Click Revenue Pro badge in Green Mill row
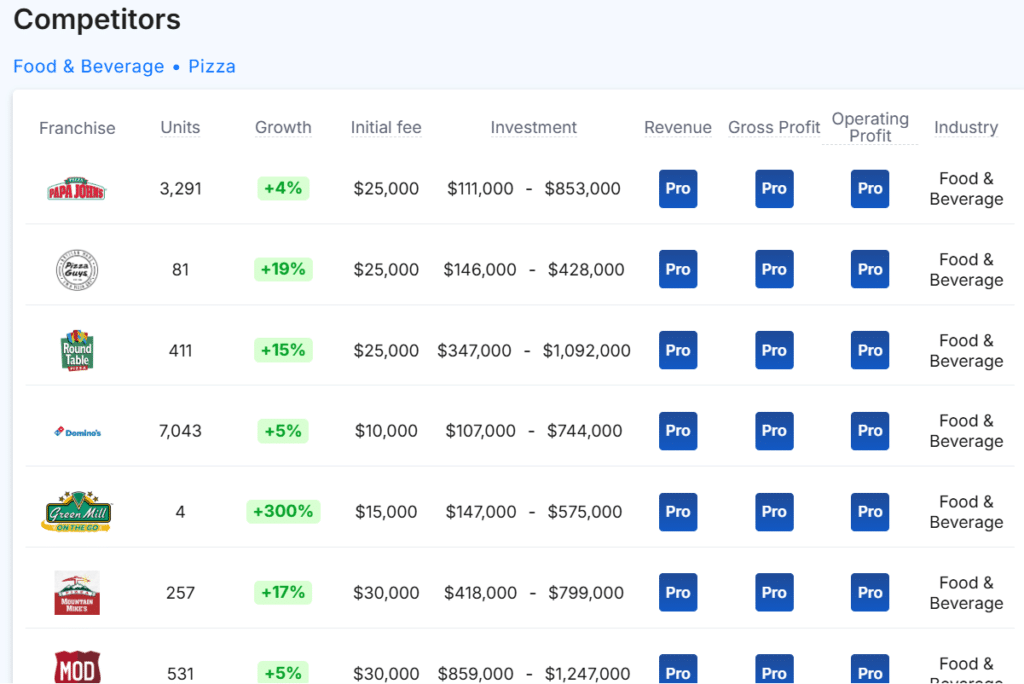1024x684 pixels. [x=678, y=512]
